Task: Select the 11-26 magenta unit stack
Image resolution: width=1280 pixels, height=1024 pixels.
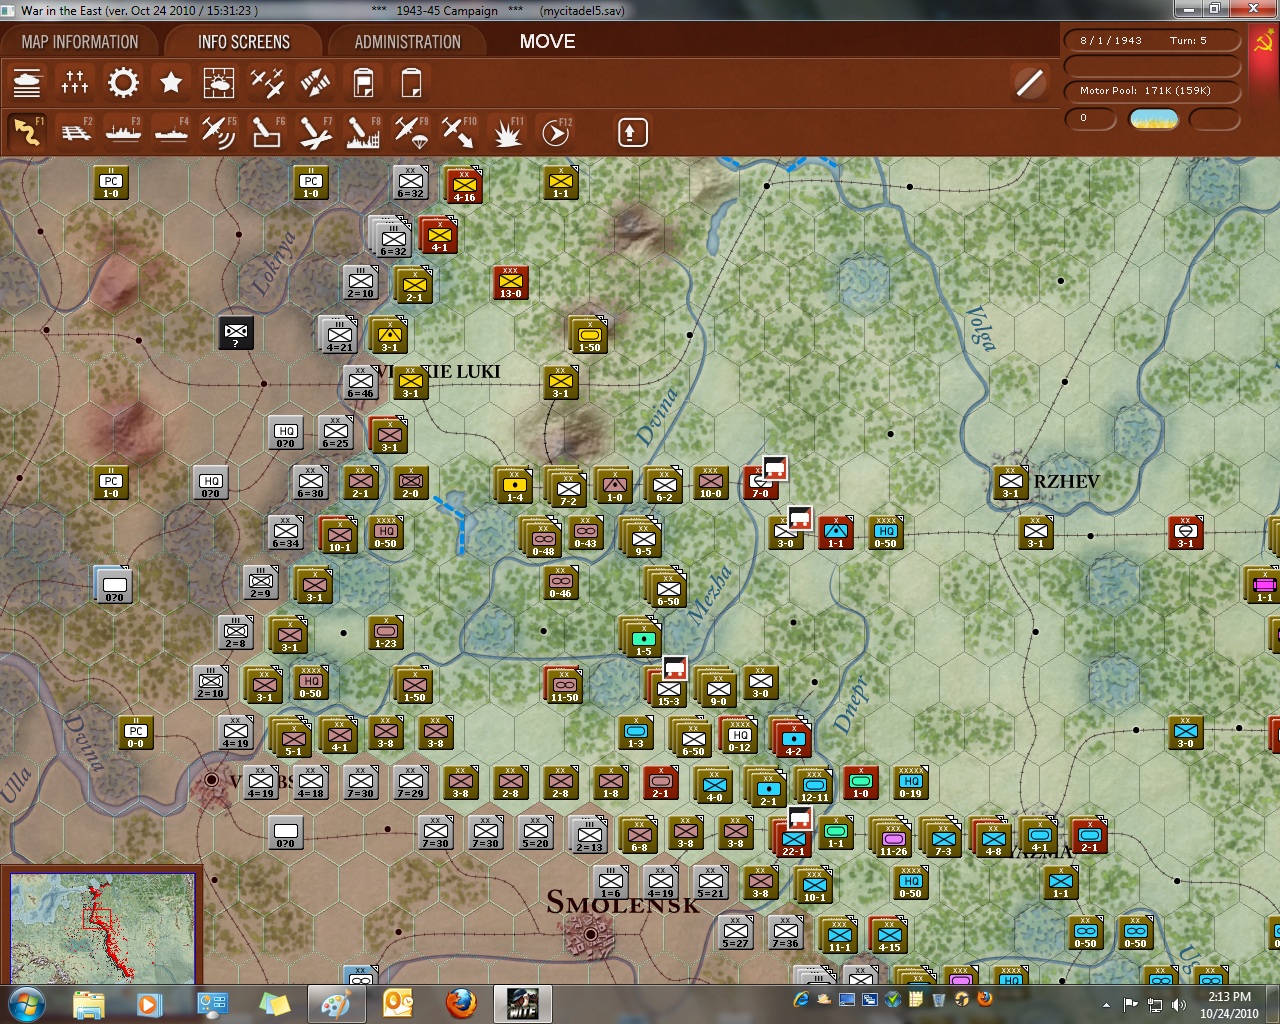Action: click(893, 838)
